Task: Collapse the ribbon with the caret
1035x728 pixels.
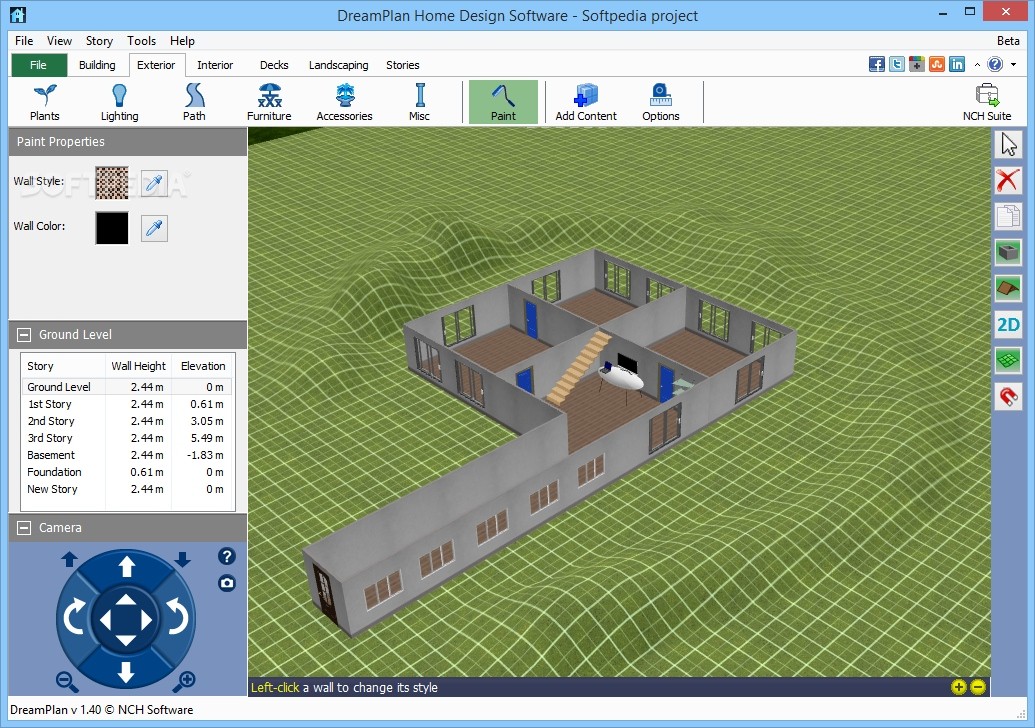Action: point(977,65)
